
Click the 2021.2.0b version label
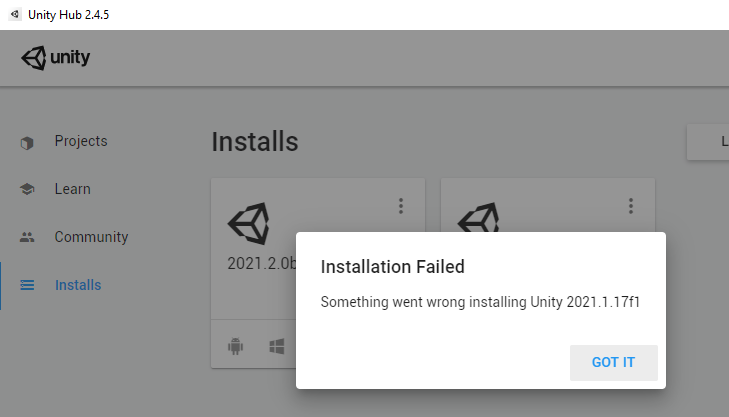[x=262, y=264]
